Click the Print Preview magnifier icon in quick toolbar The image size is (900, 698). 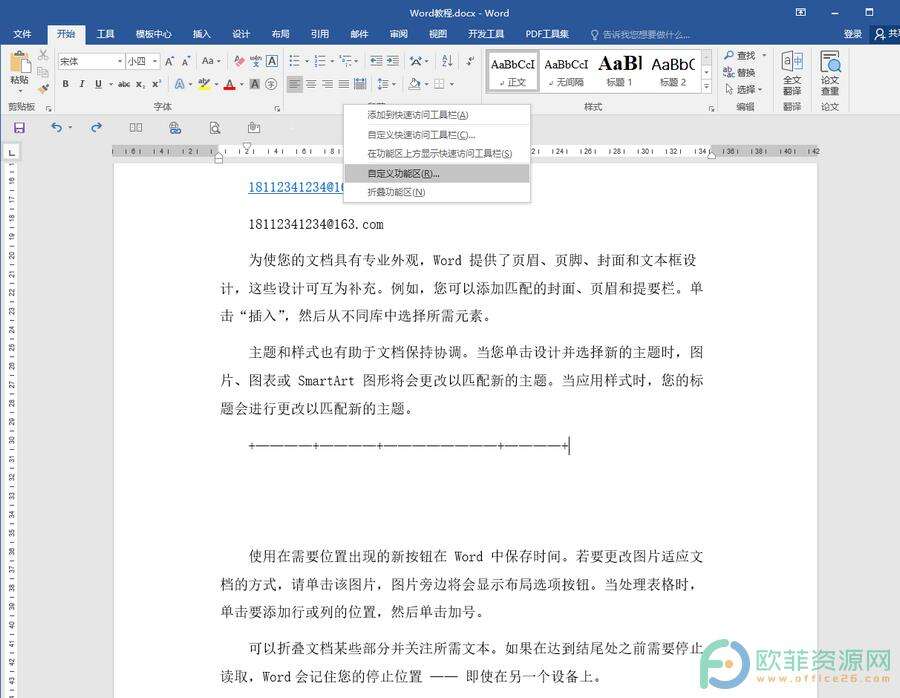coord(215,127)
